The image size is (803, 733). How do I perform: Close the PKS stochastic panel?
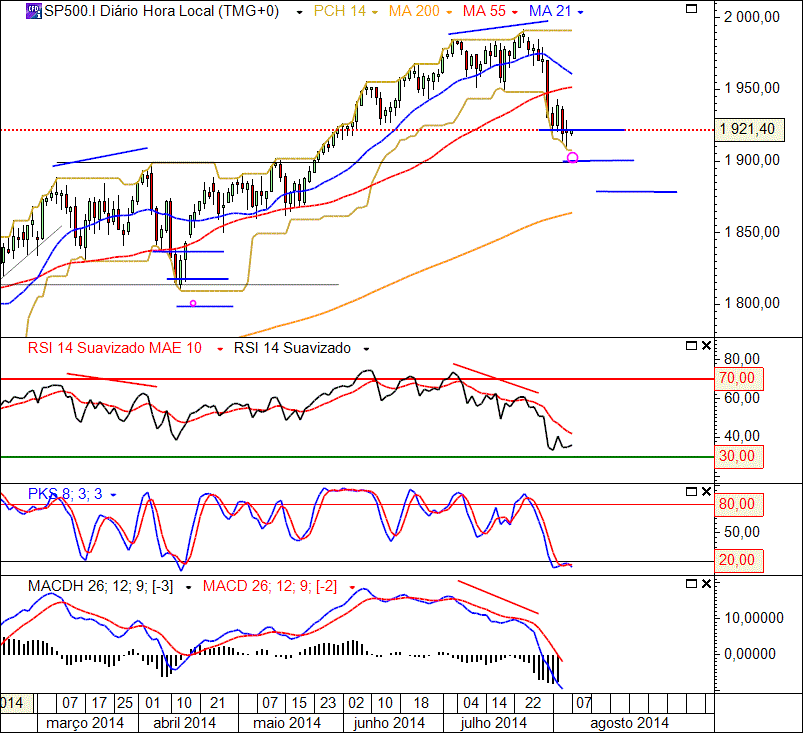point(706,492)
